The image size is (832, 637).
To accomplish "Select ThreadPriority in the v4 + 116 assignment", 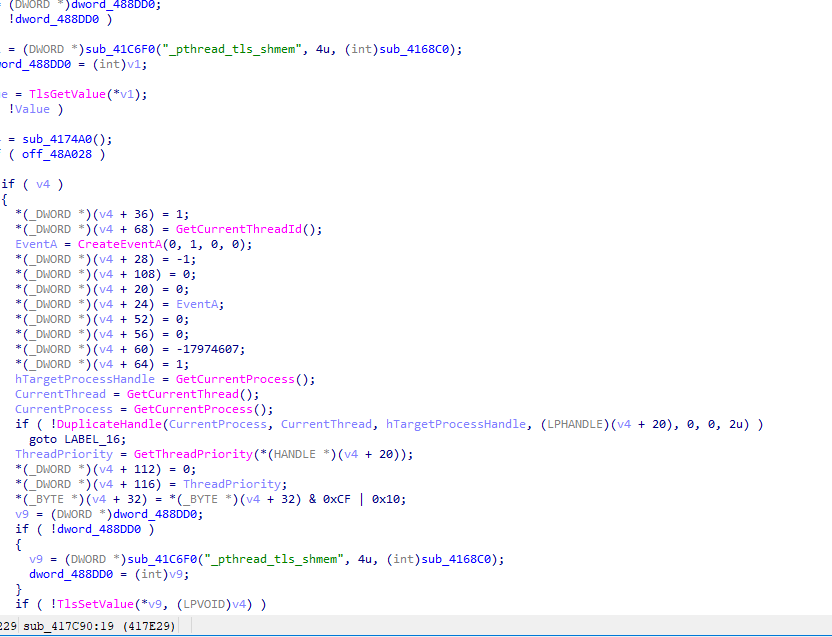I will 220,484.
